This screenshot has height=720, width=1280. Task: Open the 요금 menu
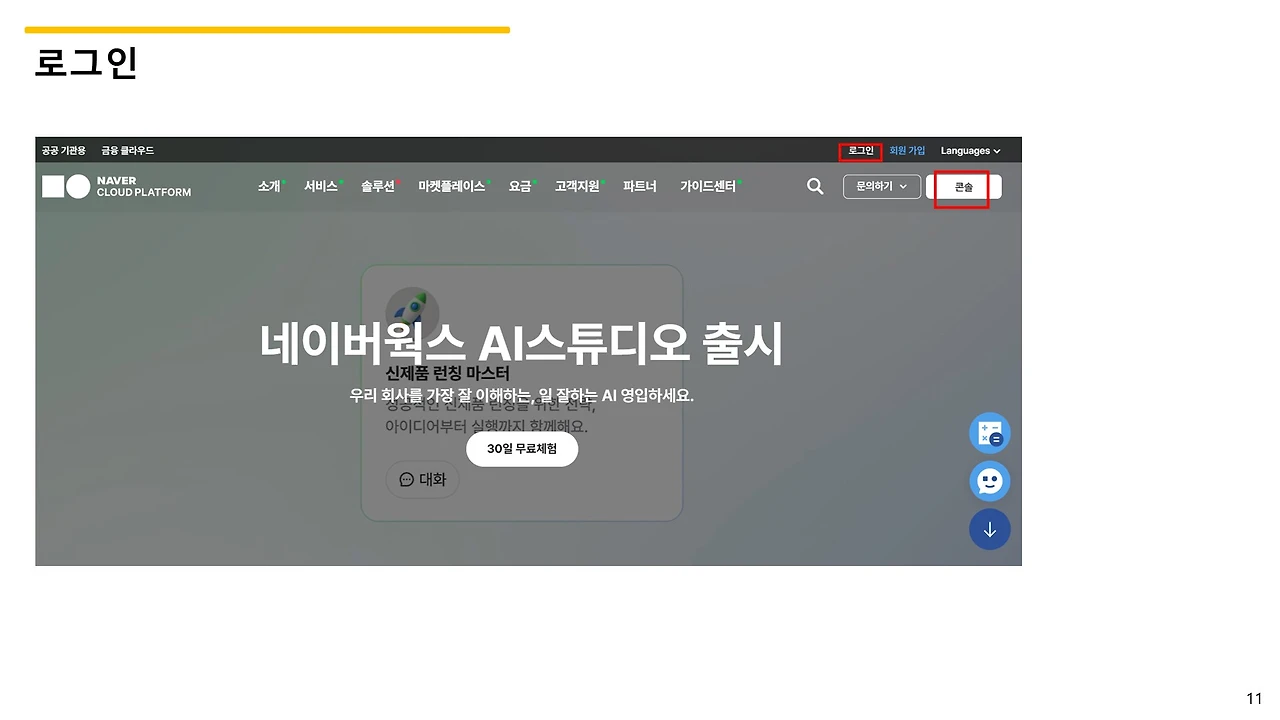(x=518, y=186)
